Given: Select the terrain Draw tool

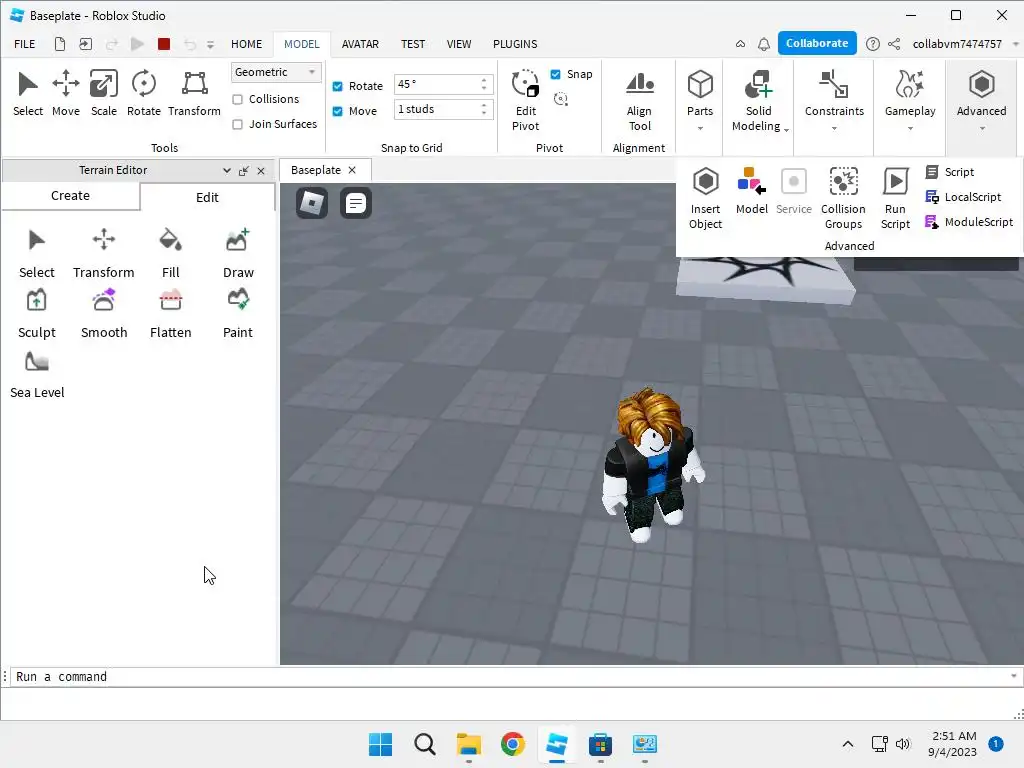Looking at the screenshot, I should [x=238, y=253].
